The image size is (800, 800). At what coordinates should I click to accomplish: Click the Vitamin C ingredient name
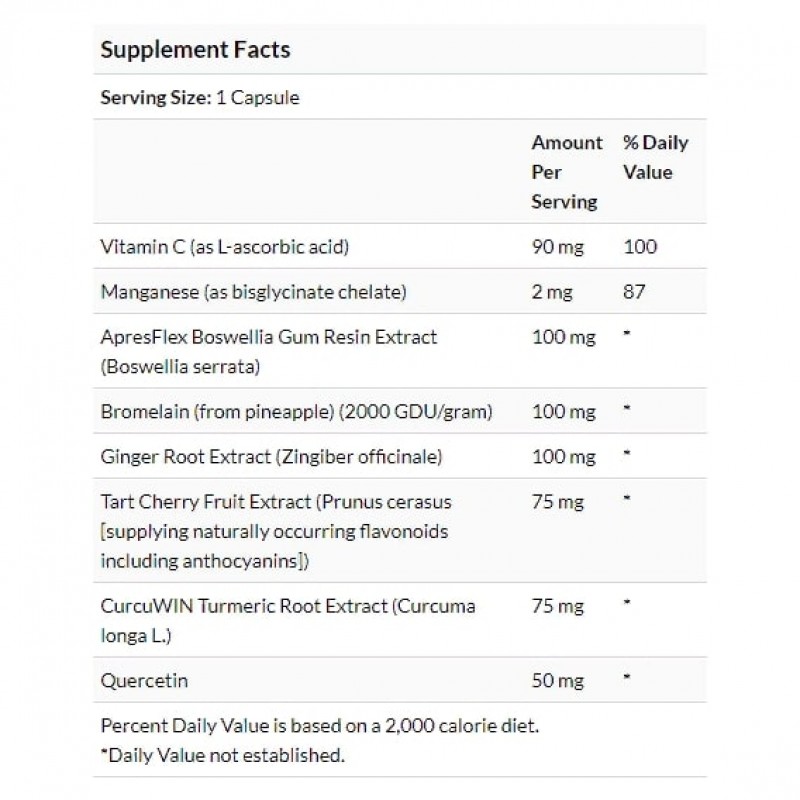(x=226, y=246)
